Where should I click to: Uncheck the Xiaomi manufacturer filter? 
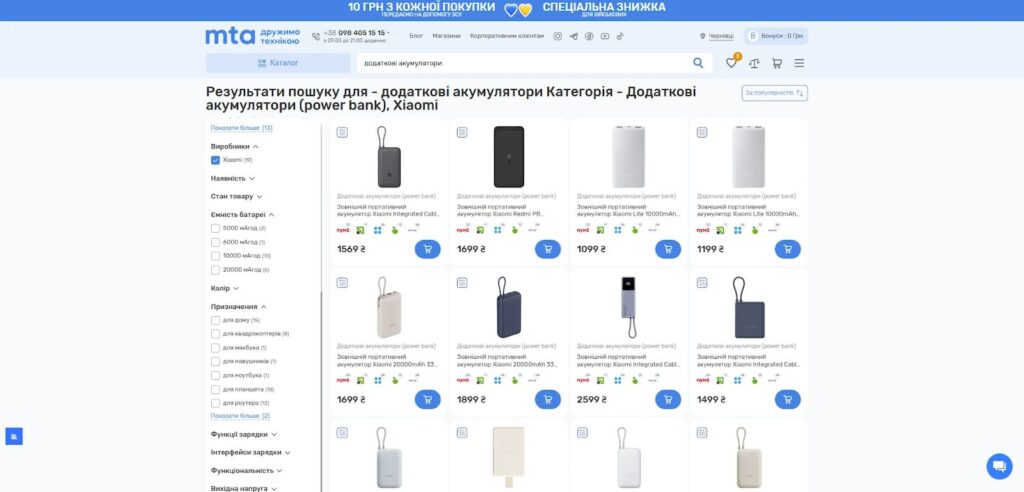point(215,160)
